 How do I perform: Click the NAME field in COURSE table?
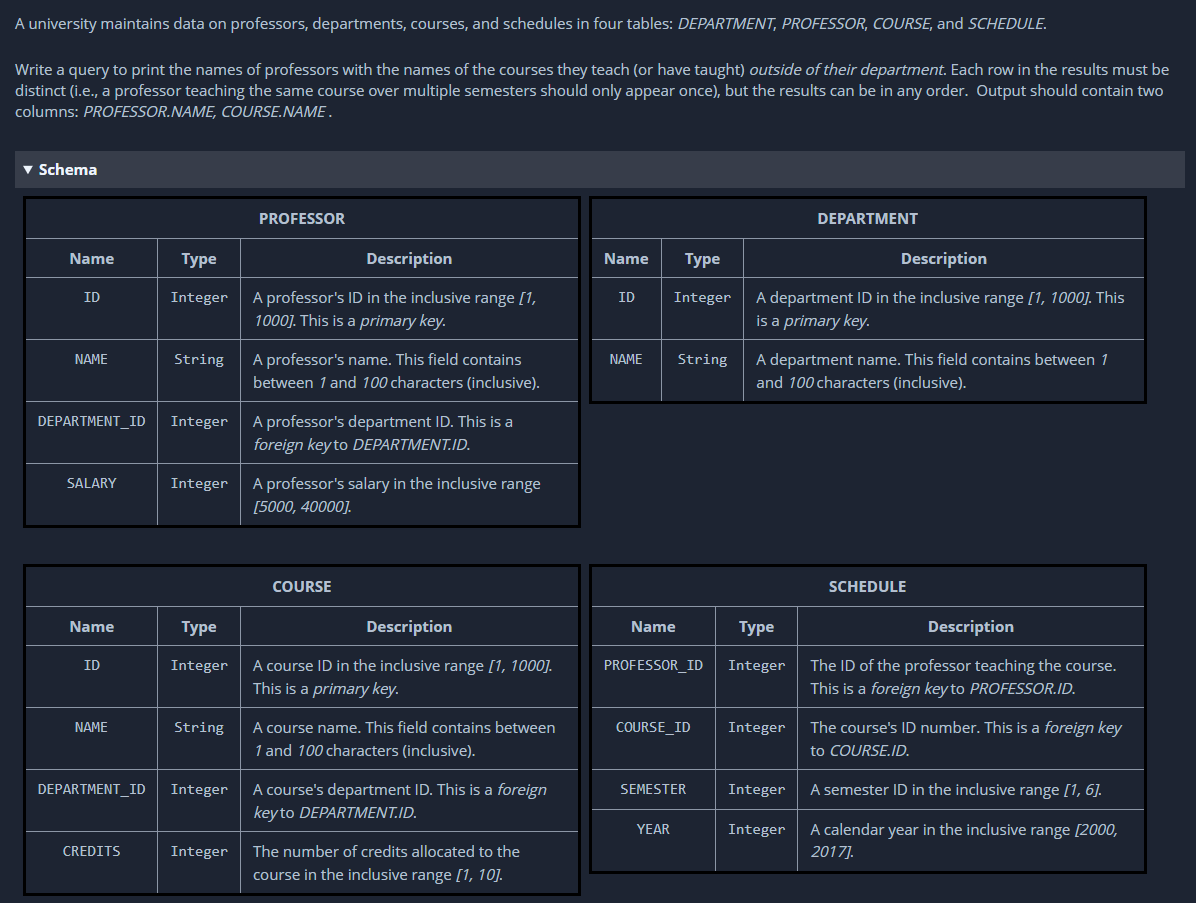click(92, 728)
